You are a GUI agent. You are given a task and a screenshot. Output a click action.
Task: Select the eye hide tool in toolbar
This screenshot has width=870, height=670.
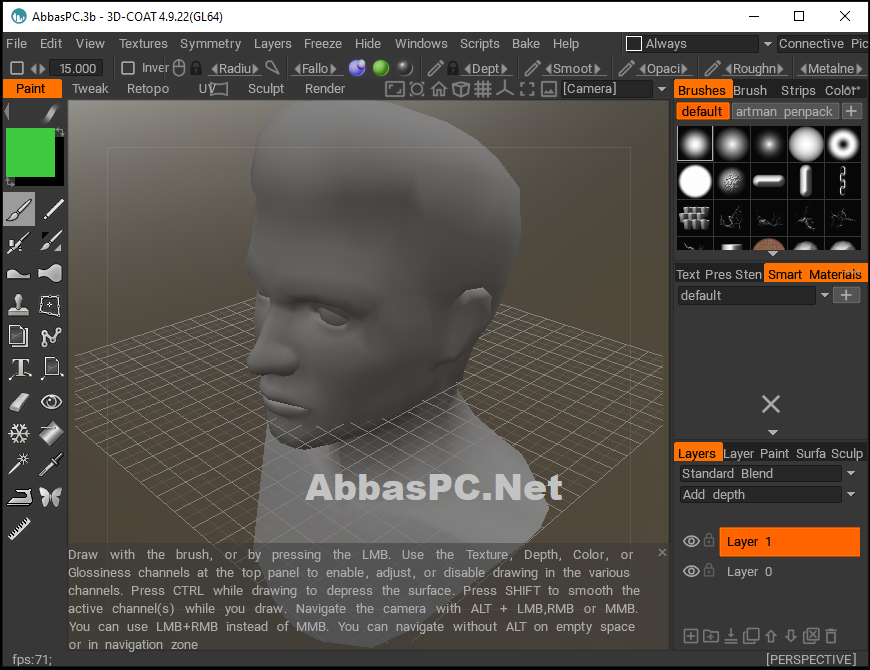(x=51, y=402)
